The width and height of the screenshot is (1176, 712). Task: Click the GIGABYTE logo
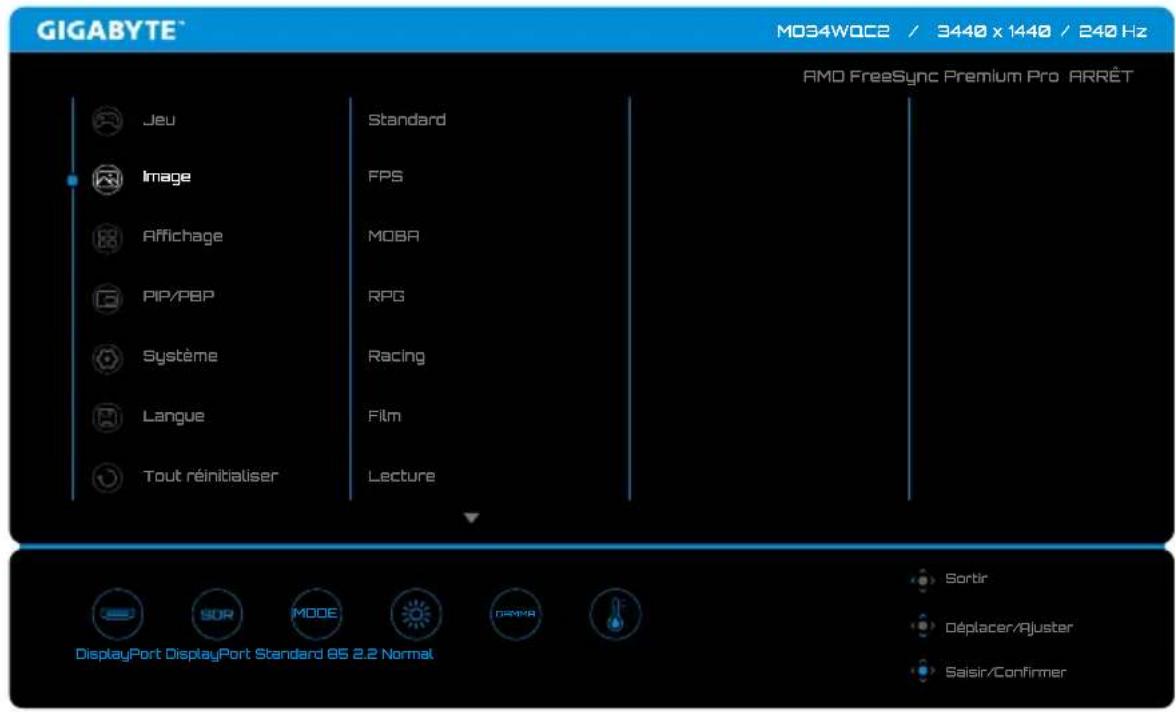coord(110,30)
